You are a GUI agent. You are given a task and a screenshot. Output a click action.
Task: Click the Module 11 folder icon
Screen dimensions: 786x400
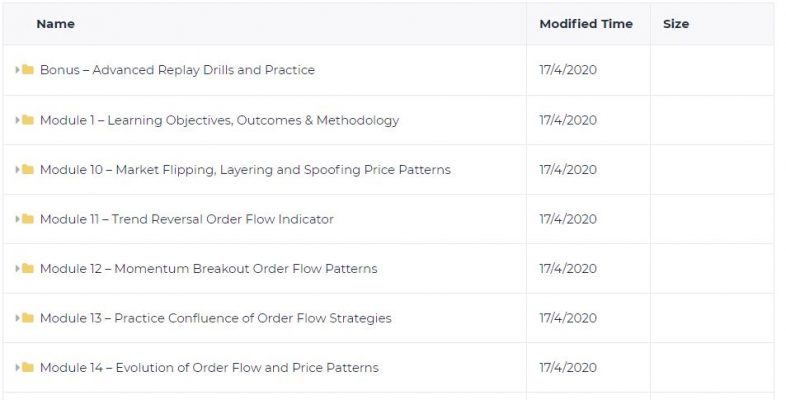click(28, 219)
